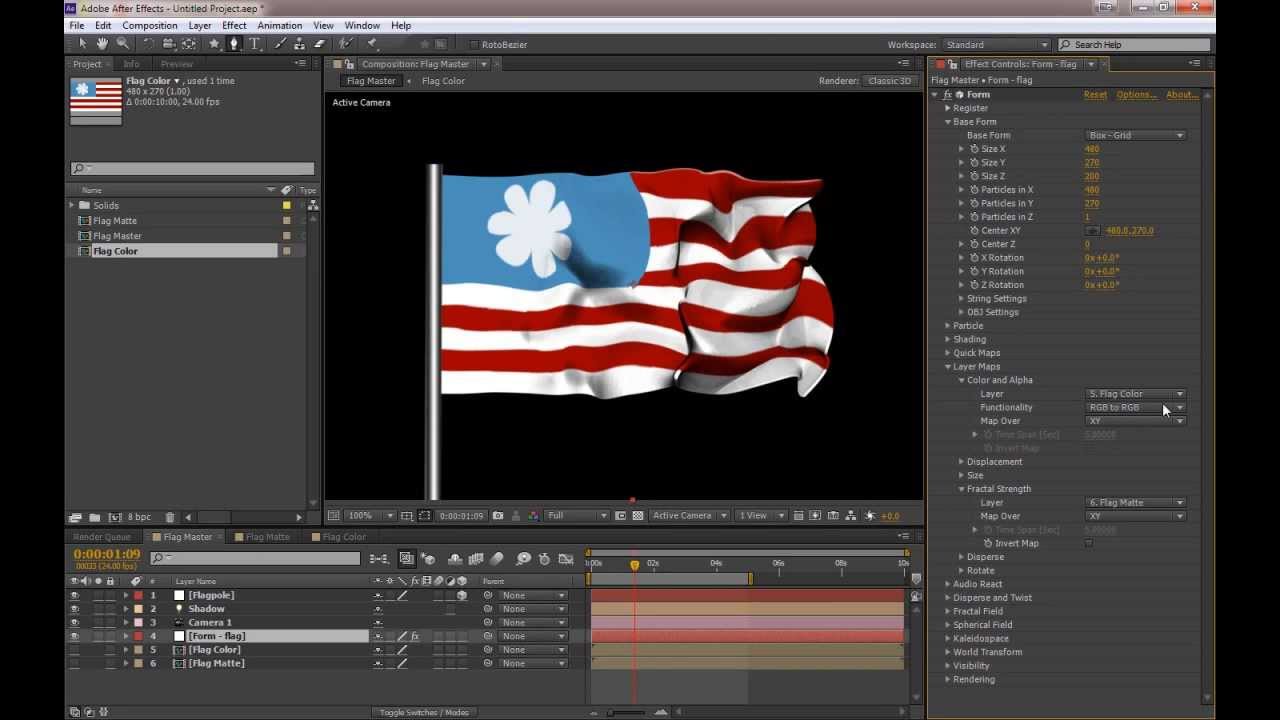The height and width of the screenshot is (720, 1280).
Task: Check Invert Map under Fractal Strength
Action: 1089,543
